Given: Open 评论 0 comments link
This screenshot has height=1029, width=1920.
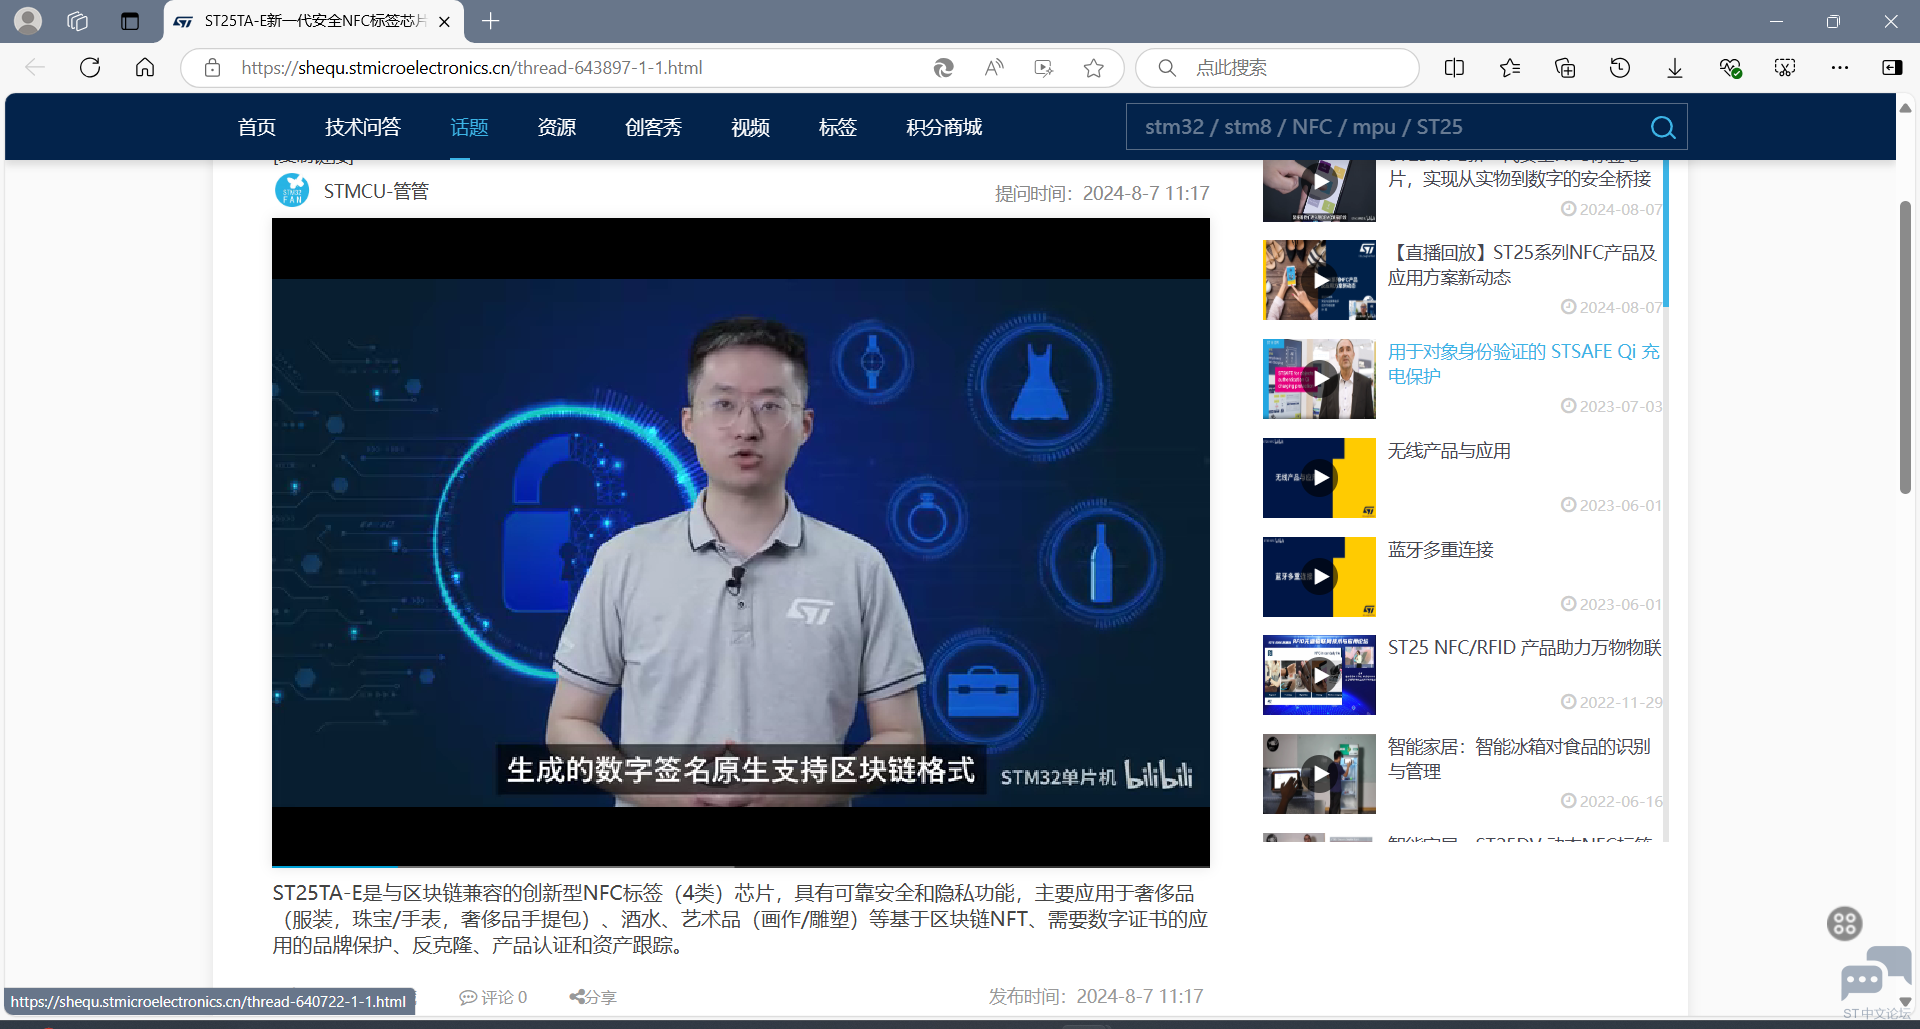Looking at the screenshot, I should (x=493, y=997).
